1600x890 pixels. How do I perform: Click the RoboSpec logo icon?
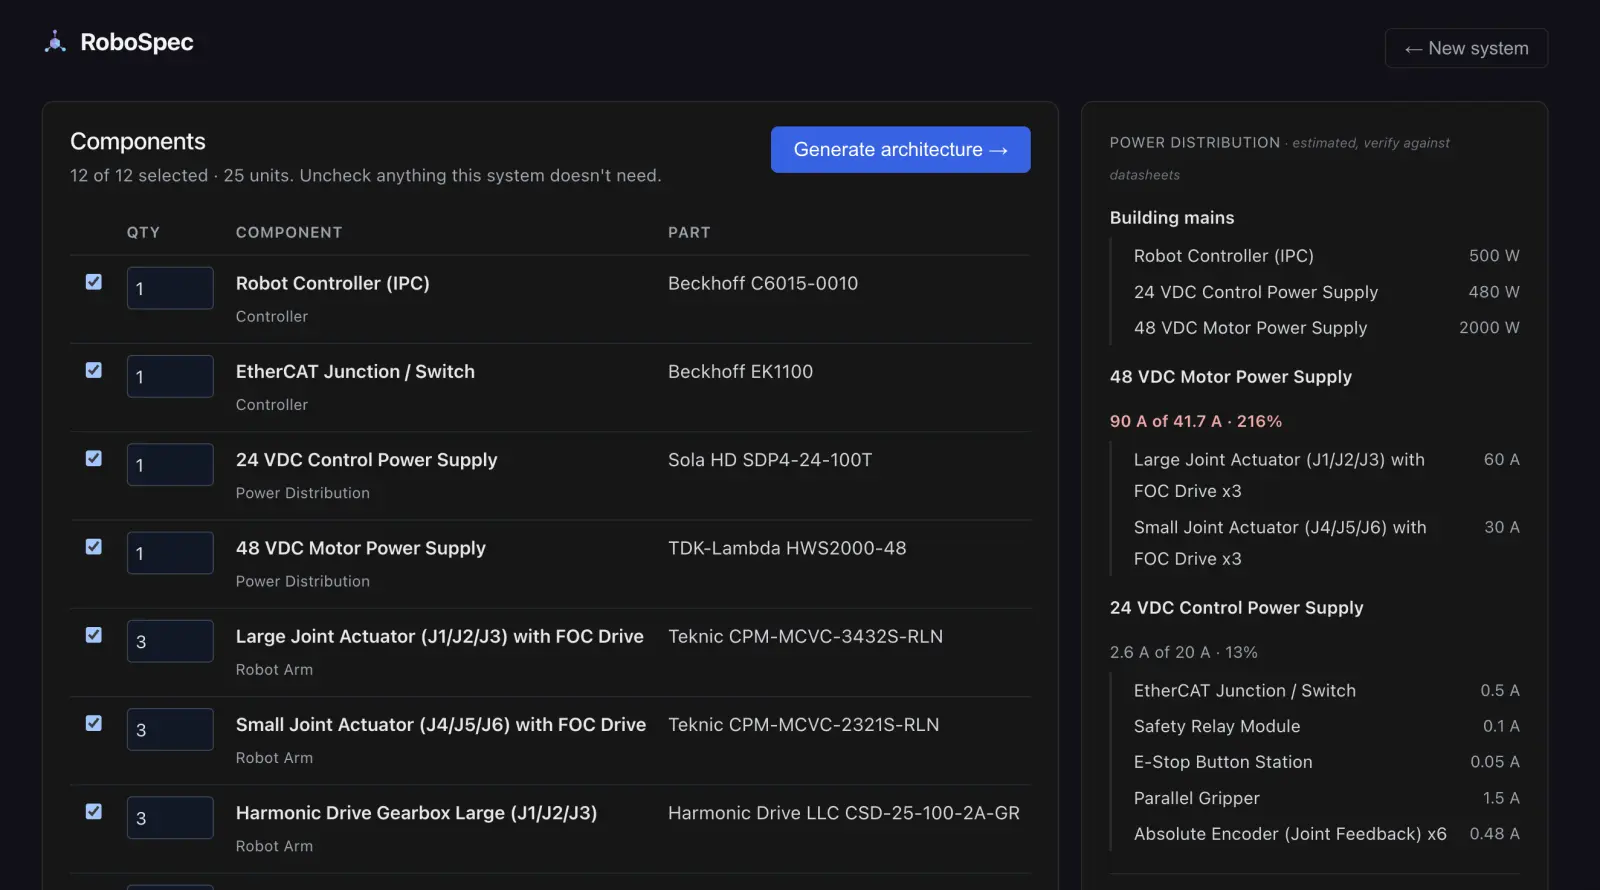[x=56, y=42]
